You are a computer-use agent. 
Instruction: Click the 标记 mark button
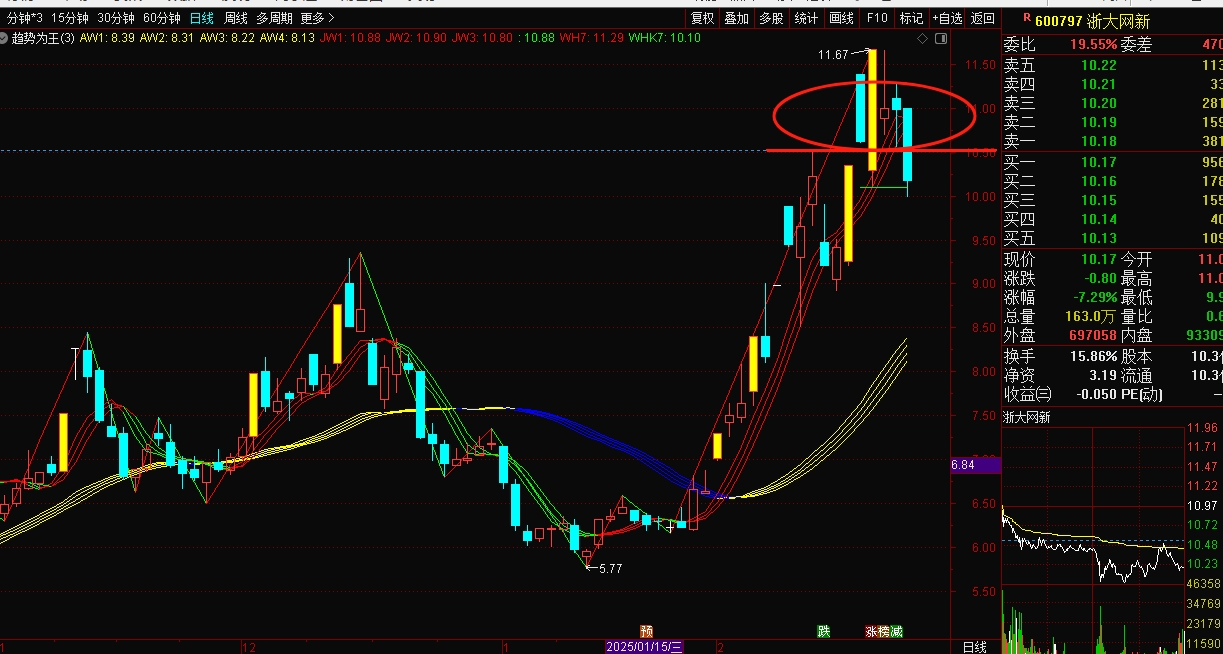911,18
